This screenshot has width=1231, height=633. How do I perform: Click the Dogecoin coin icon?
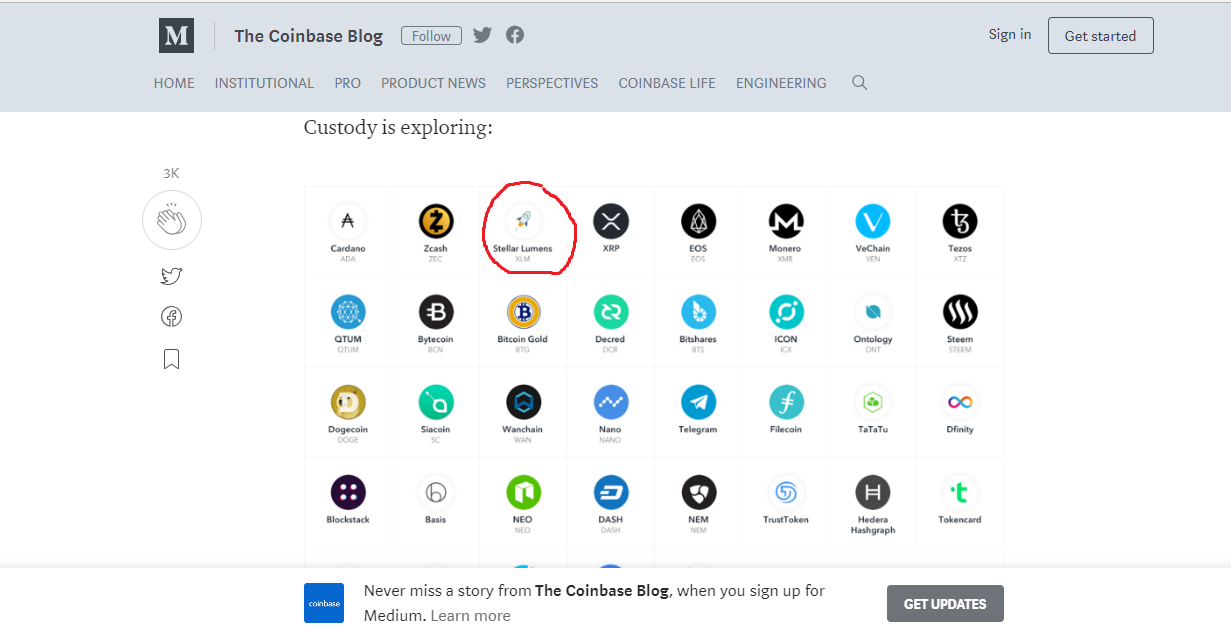tap(348, 402)
